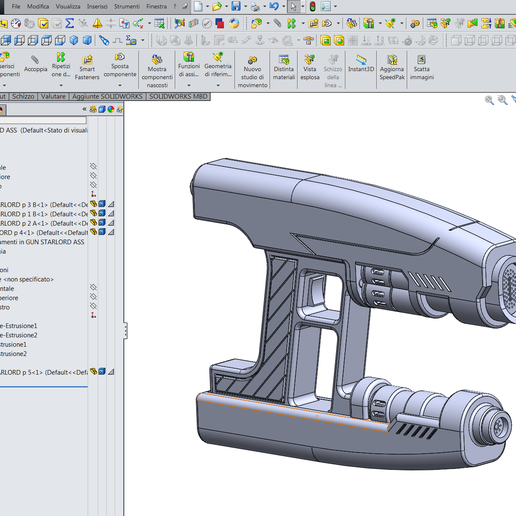Click the gauge measure icon
Image resolution: width=516 pixels, height=516 pixels.
pyautogui.click(x=16, y=23)
